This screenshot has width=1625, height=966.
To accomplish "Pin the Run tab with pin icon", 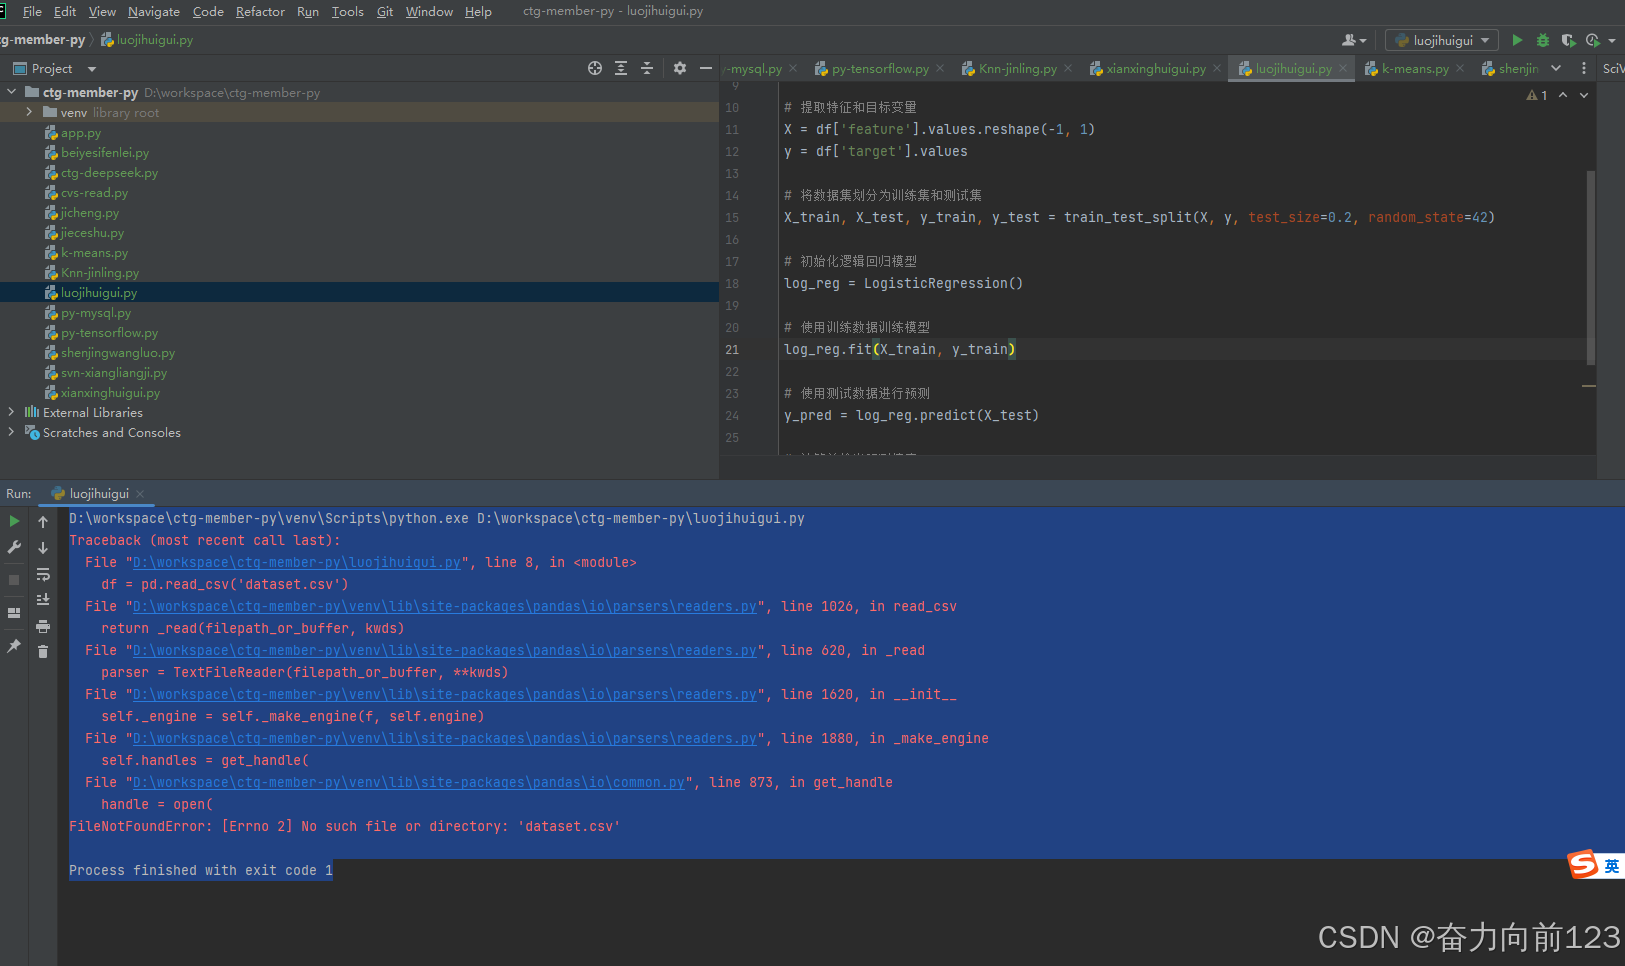I will [x=14, y=646].
